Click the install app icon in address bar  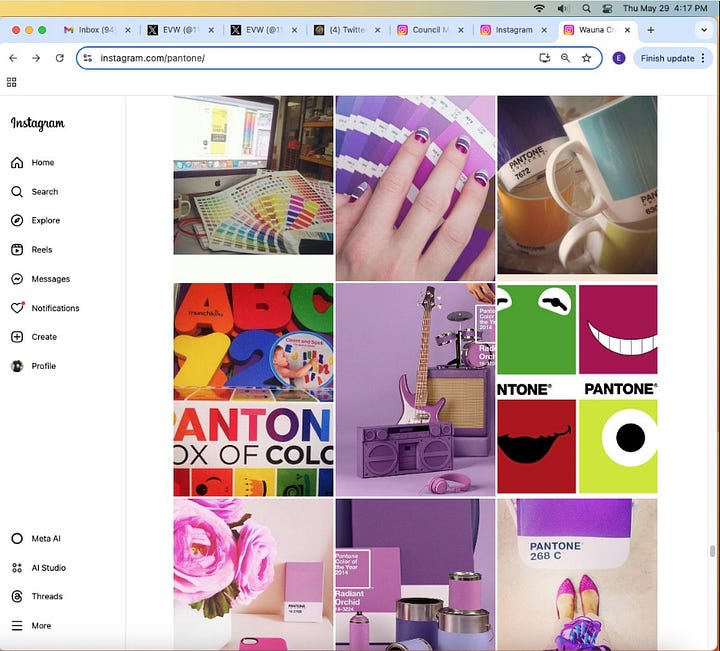click(545, 58)
